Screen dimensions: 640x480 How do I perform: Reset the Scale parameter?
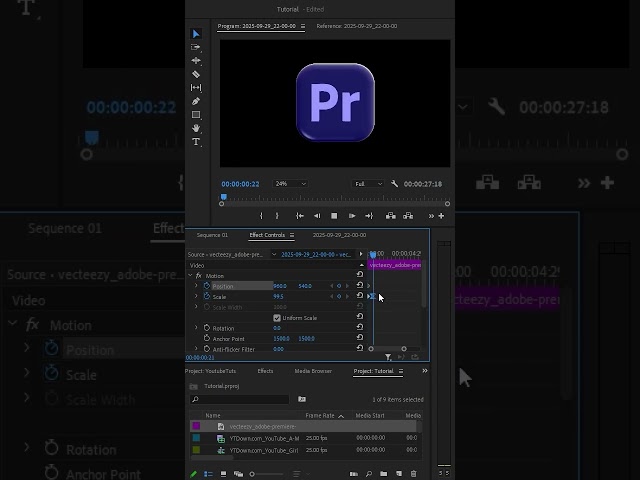tap(360, 296)
